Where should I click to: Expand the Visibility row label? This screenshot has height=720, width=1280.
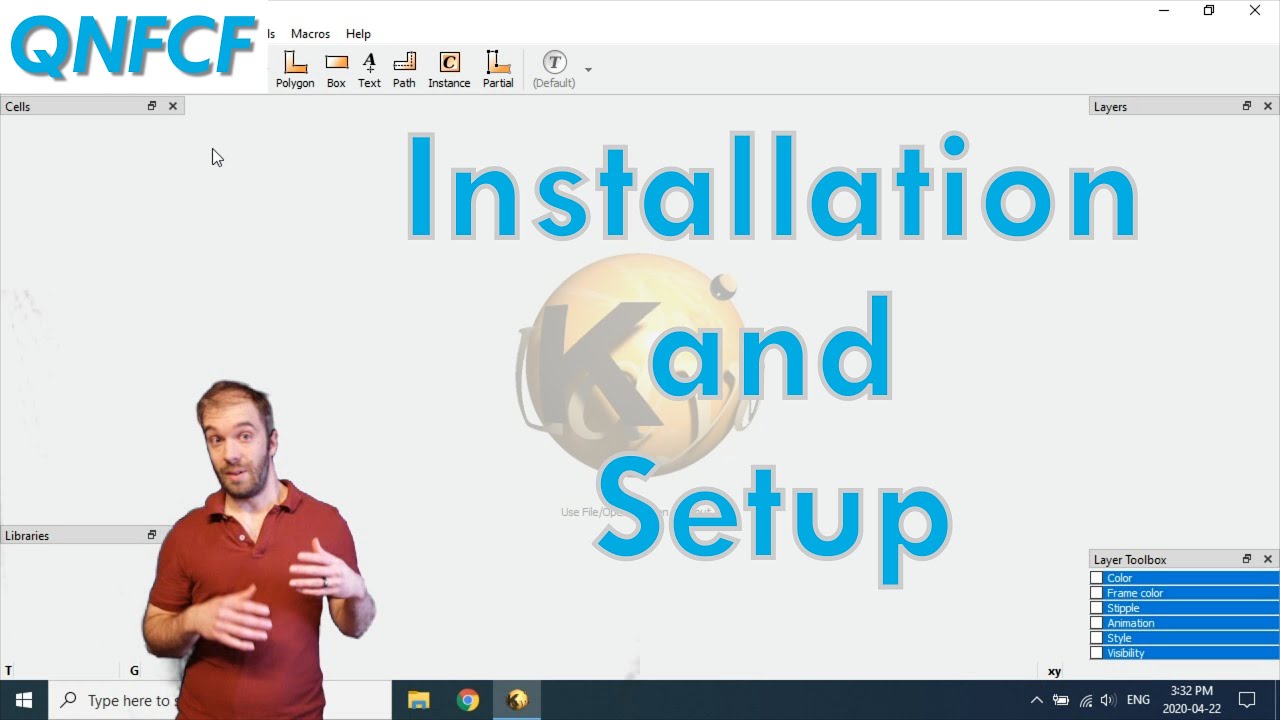pos(1125,653)
